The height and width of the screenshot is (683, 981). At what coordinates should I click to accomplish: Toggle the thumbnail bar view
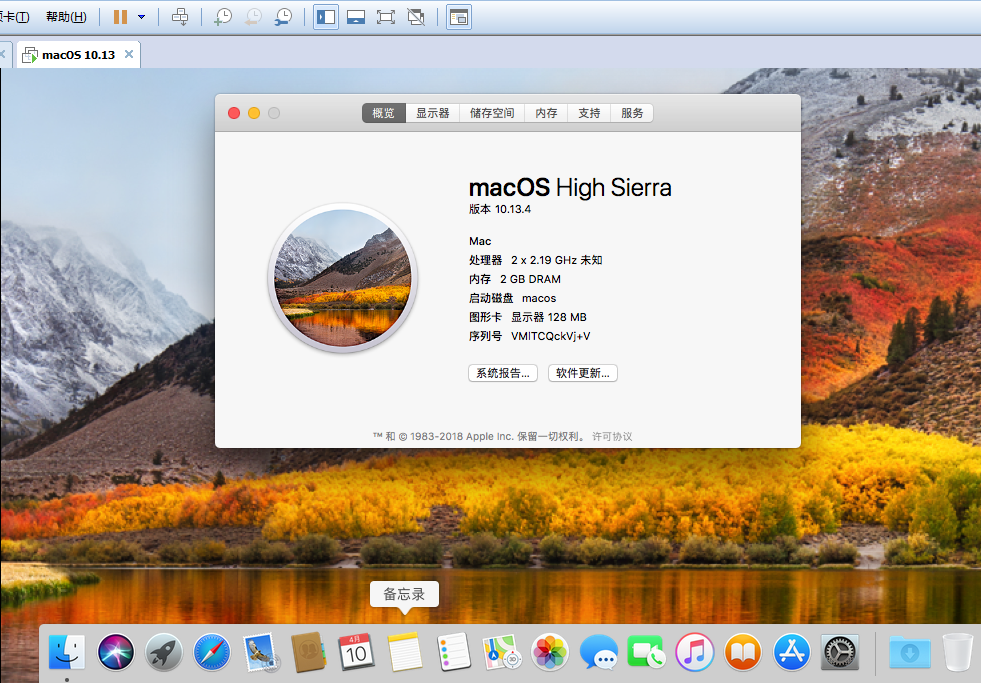click(x=355, y=17)
